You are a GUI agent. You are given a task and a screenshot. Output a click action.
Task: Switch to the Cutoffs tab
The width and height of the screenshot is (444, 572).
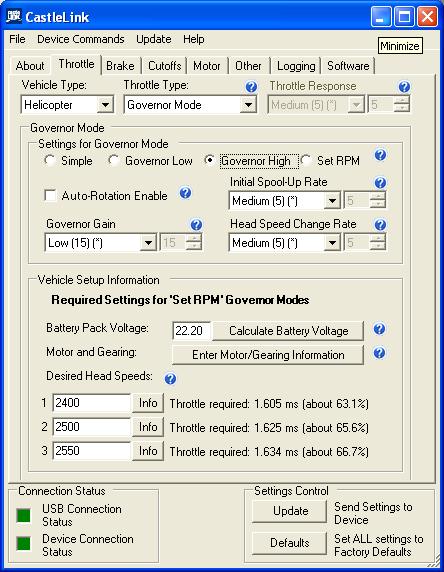pyautogui.click(x=164, y=66)
